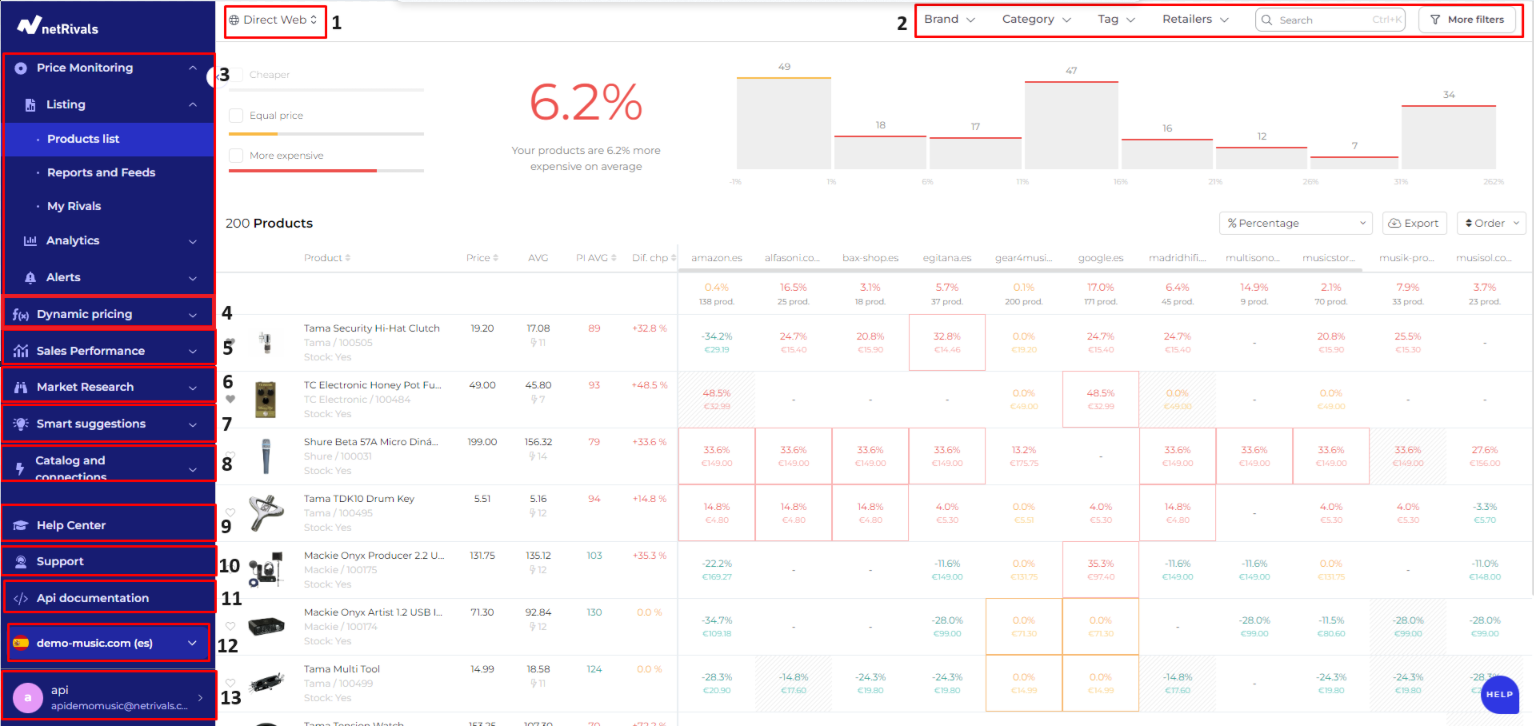
Task: Click the Alerts bell icon
Action: [30, 277]
